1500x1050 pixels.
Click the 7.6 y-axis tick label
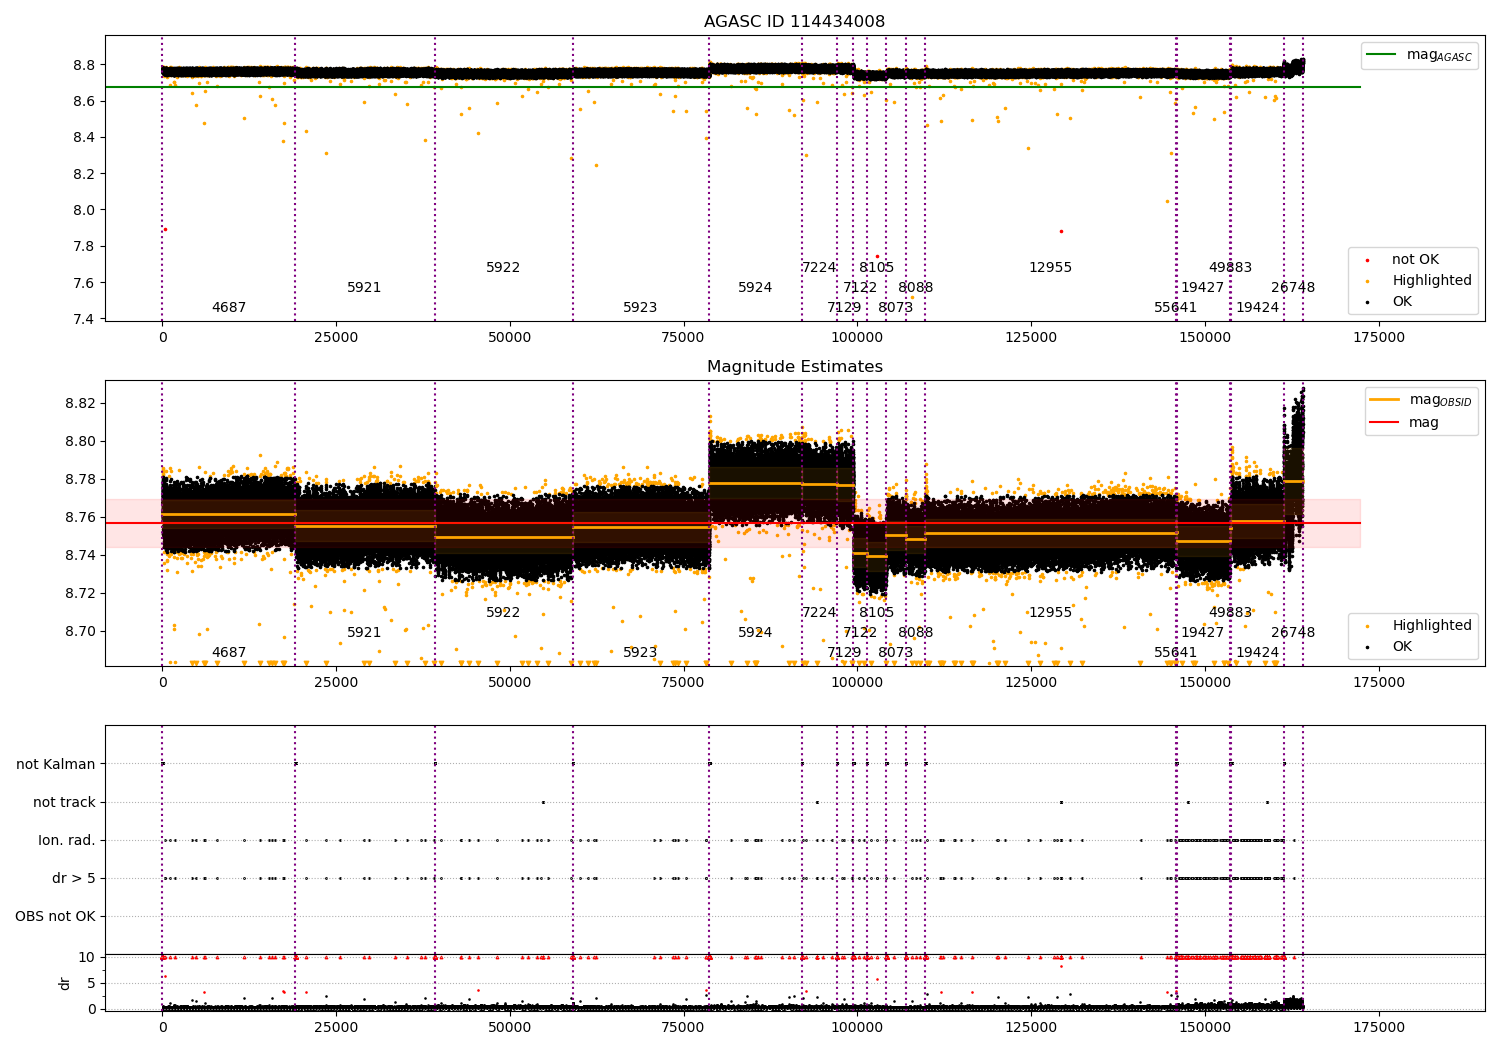coord(84,283)
